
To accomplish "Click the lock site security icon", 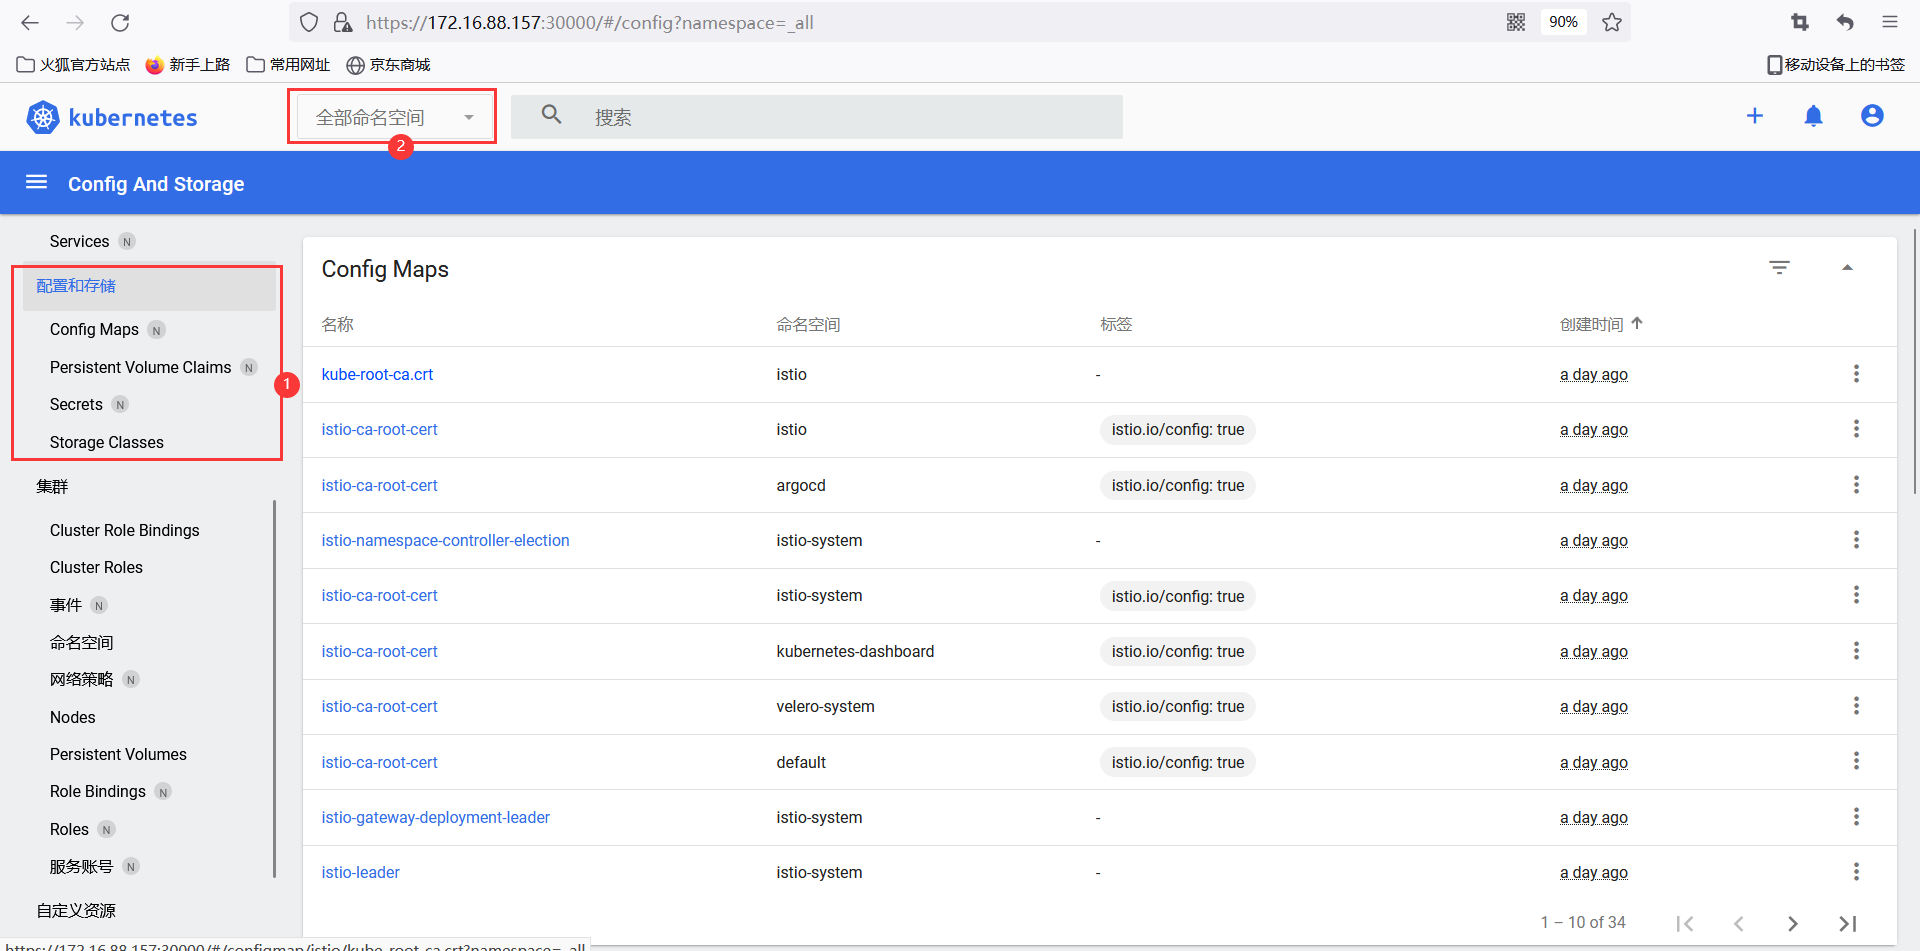I will coord(342,22).
